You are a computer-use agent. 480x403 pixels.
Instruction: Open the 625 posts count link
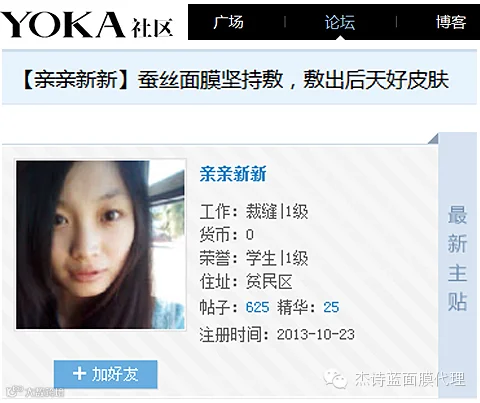(x=257, y=307)
